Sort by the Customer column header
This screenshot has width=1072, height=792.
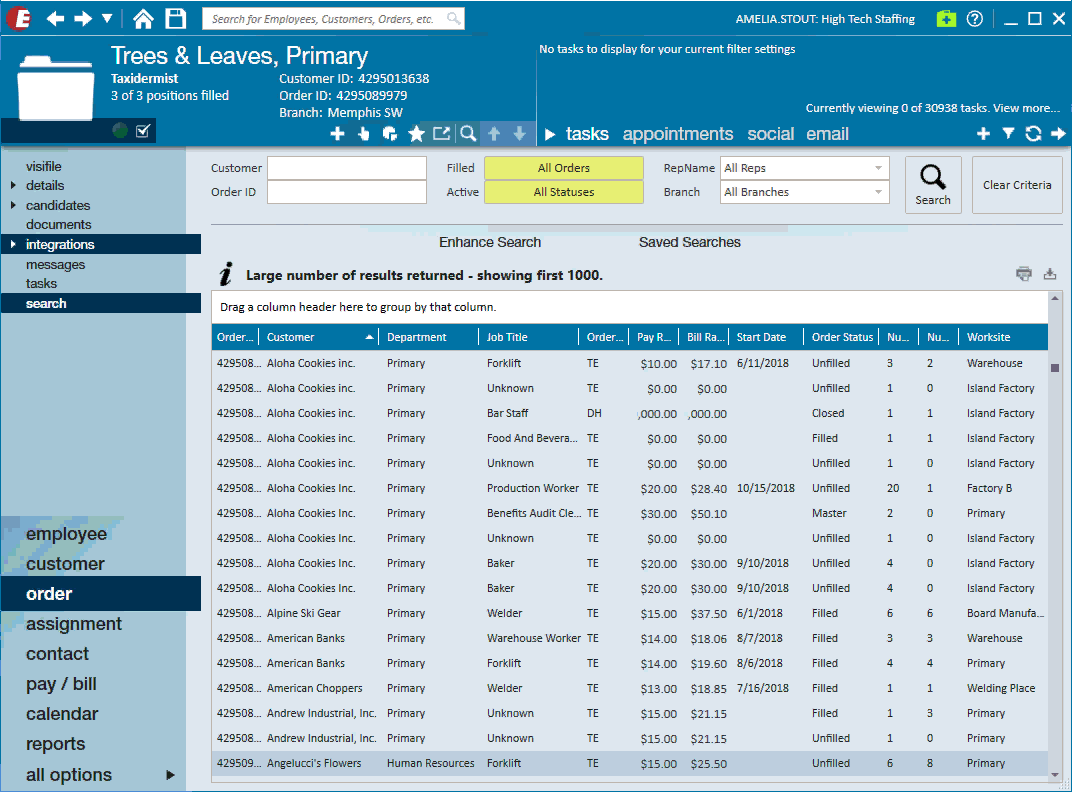(319, 337)
